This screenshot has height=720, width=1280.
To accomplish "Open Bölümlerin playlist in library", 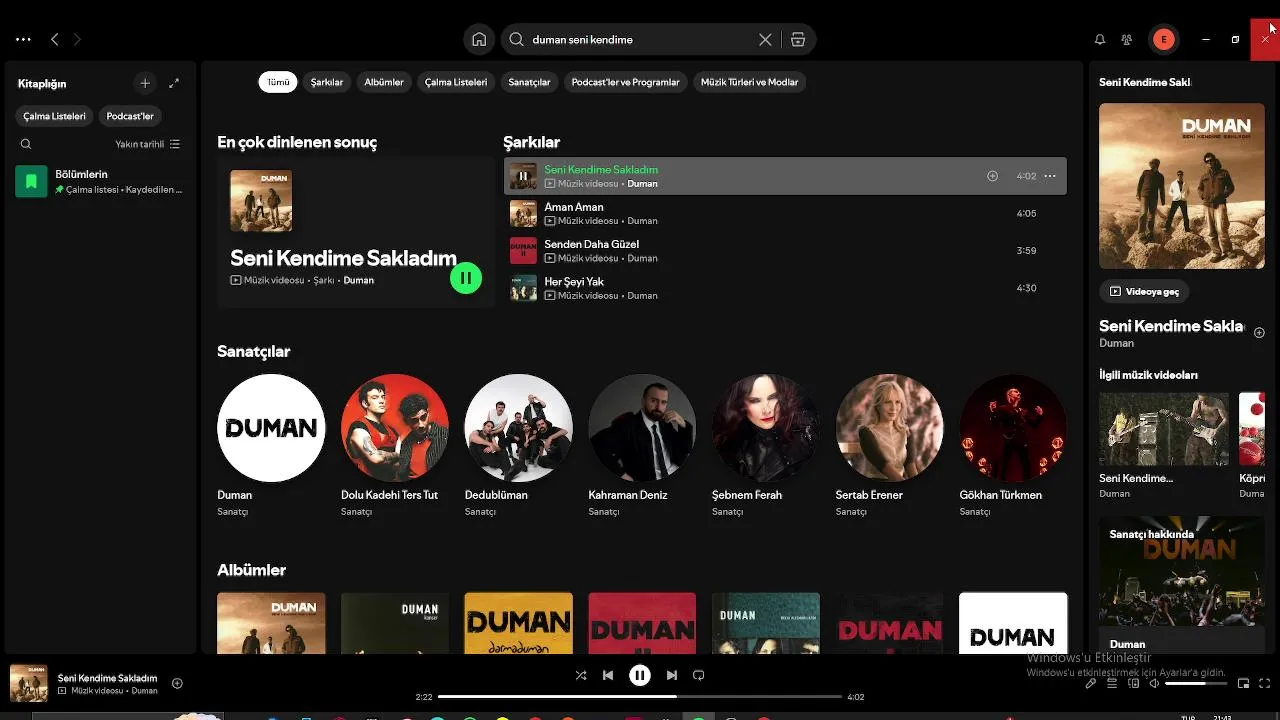I will (100, 181).
